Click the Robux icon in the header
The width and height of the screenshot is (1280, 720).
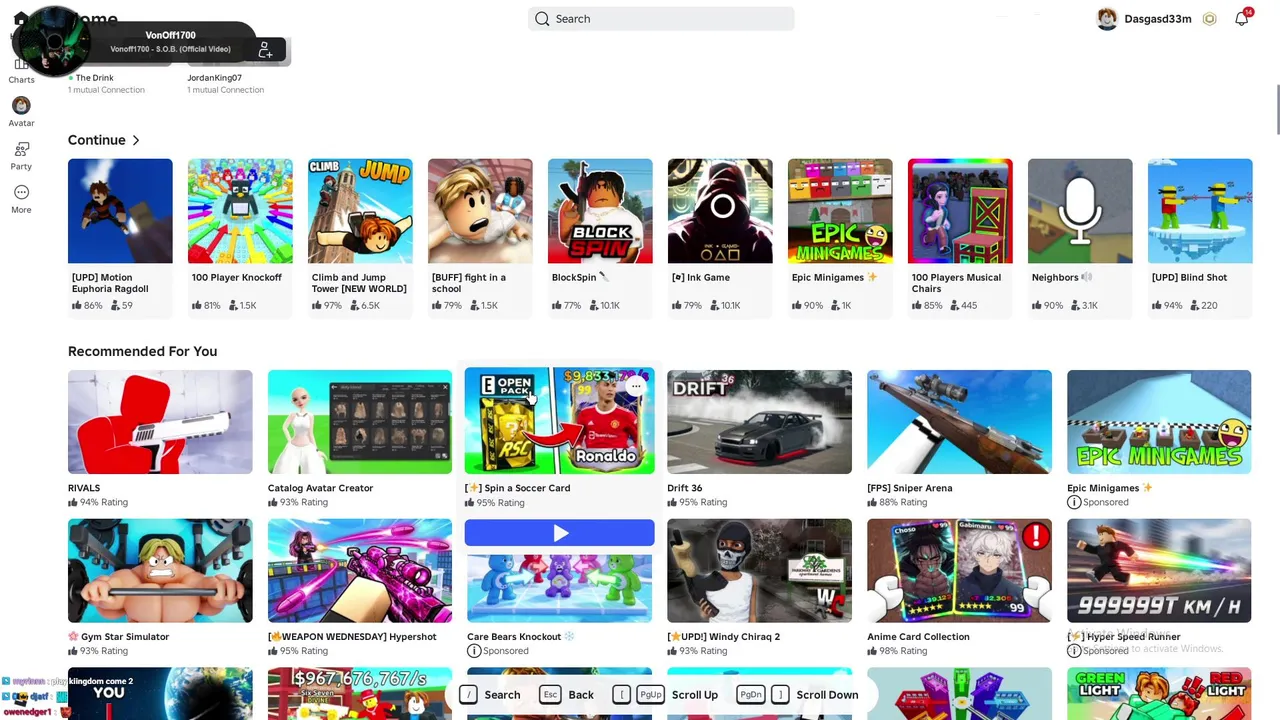1209,19
